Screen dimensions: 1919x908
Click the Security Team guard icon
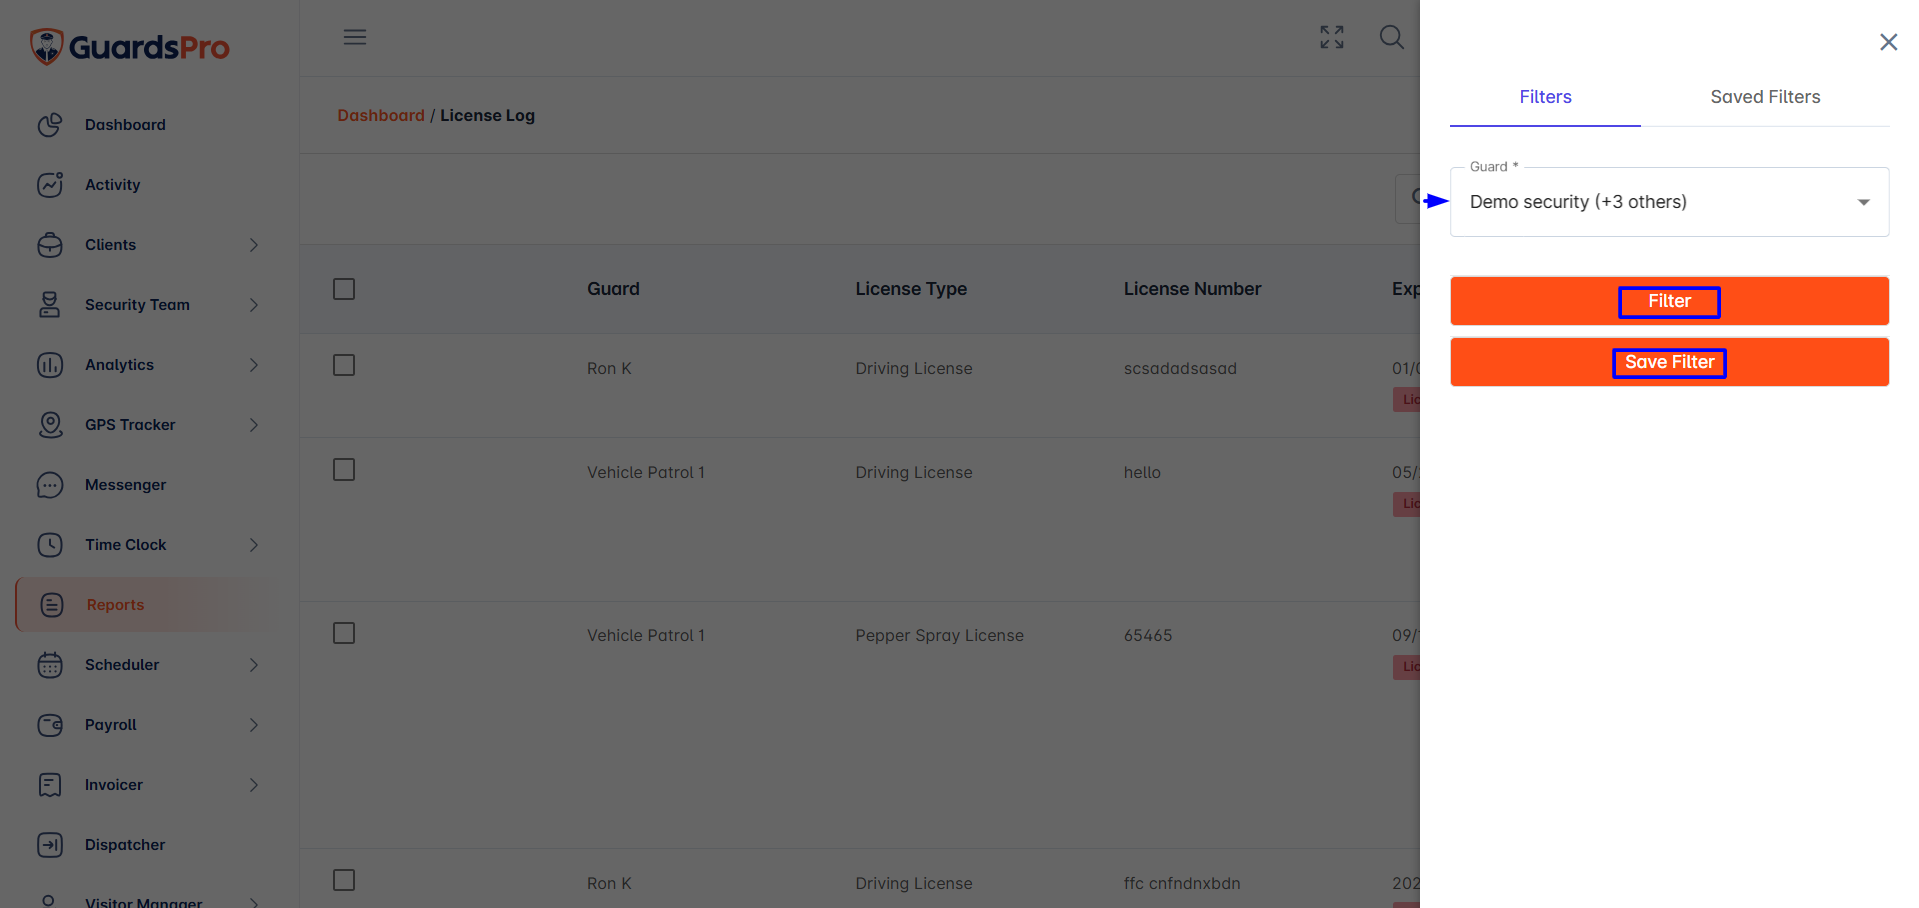(50, 305)
